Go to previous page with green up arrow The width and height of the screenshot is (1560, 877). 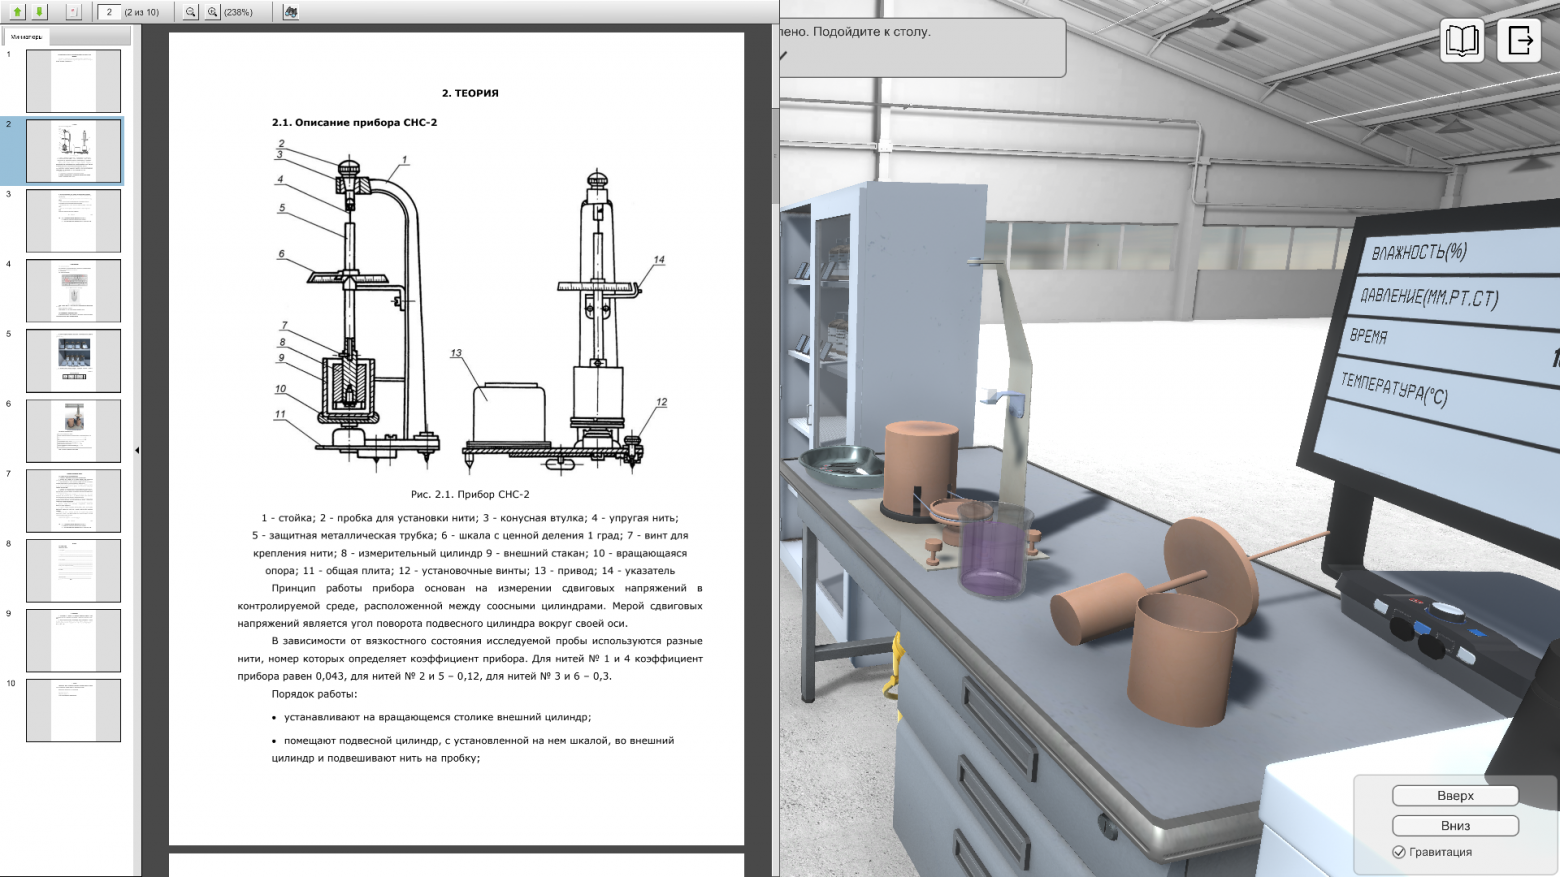(17, 12)
